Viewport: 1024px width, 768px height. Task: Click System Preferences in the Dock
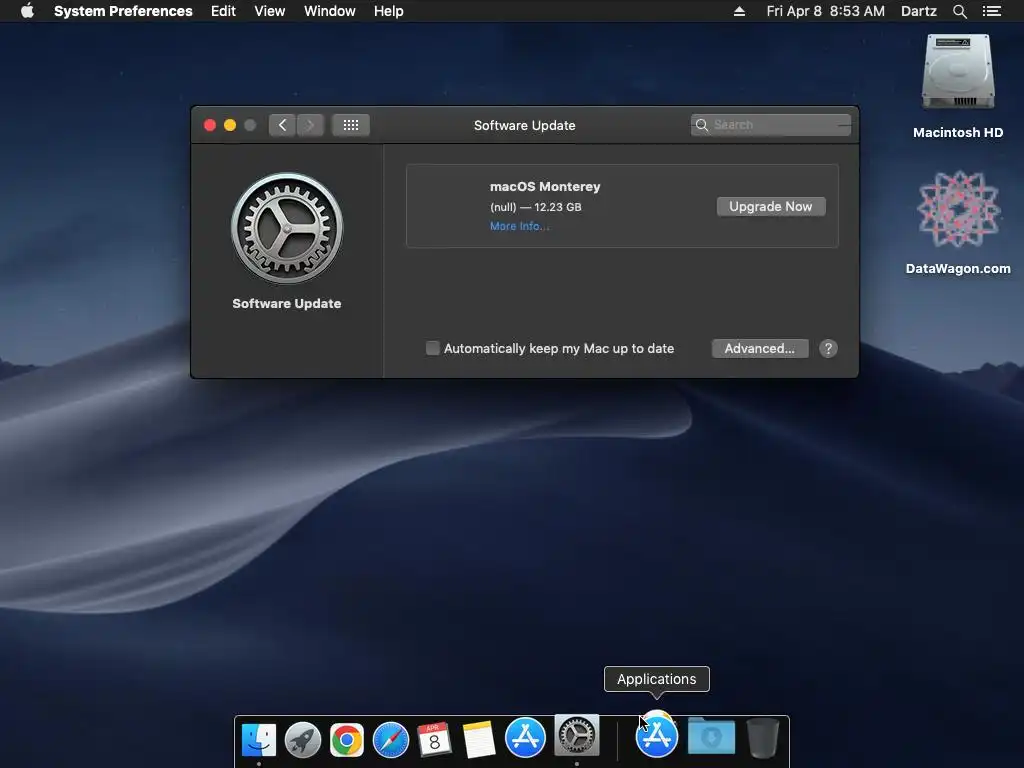point(577,735)
